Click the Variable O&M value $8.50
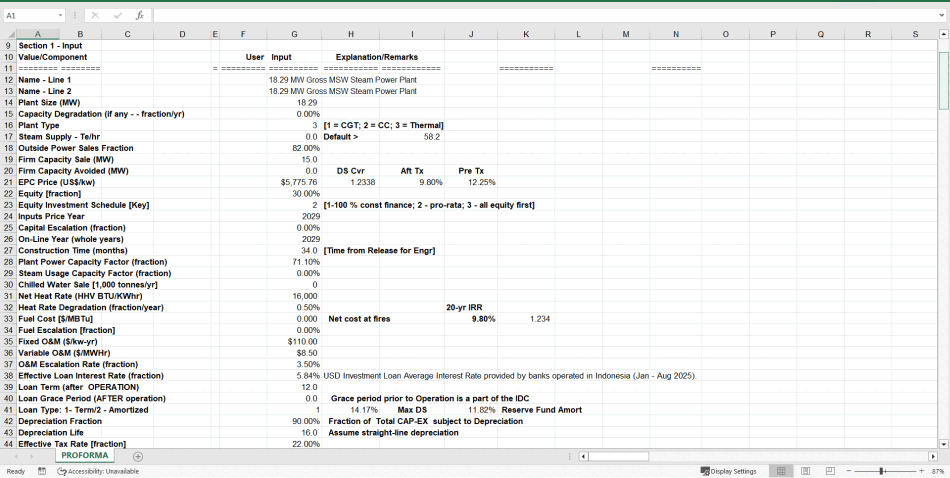The height and width of the screenshot is (478, 950). click(294, 353)
